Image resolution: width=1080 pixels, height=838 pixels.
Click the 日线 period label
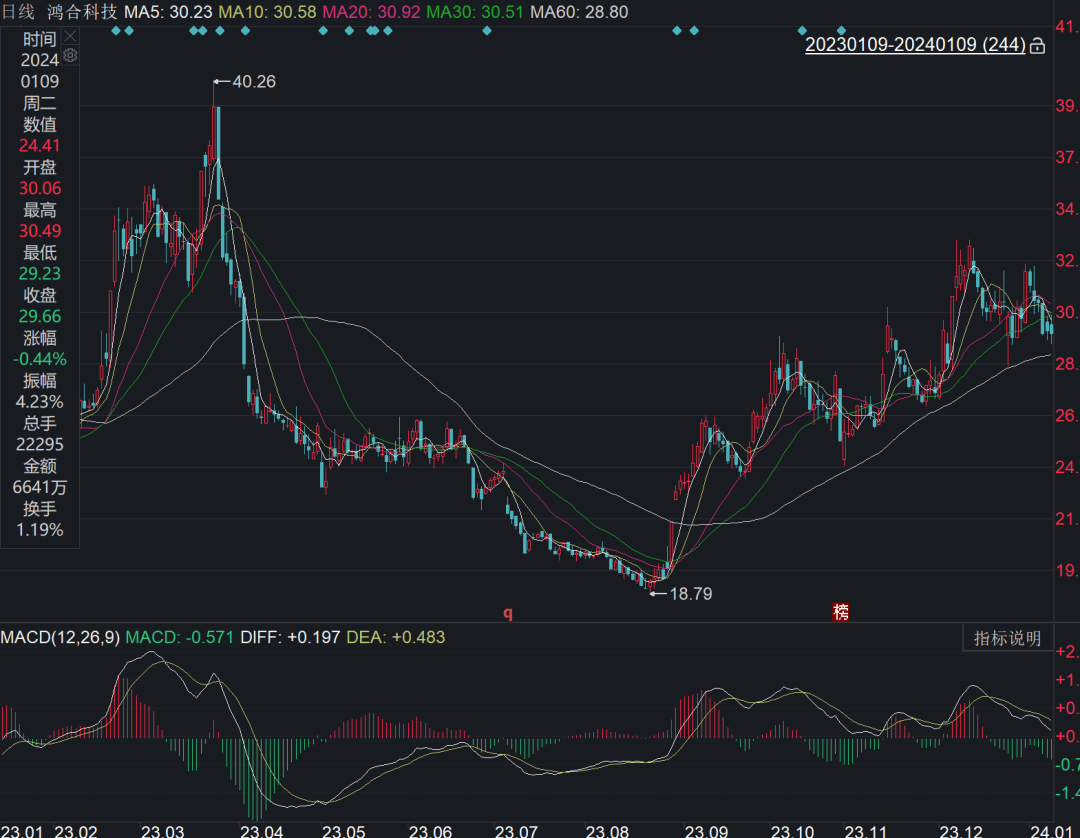coord(18,12)
